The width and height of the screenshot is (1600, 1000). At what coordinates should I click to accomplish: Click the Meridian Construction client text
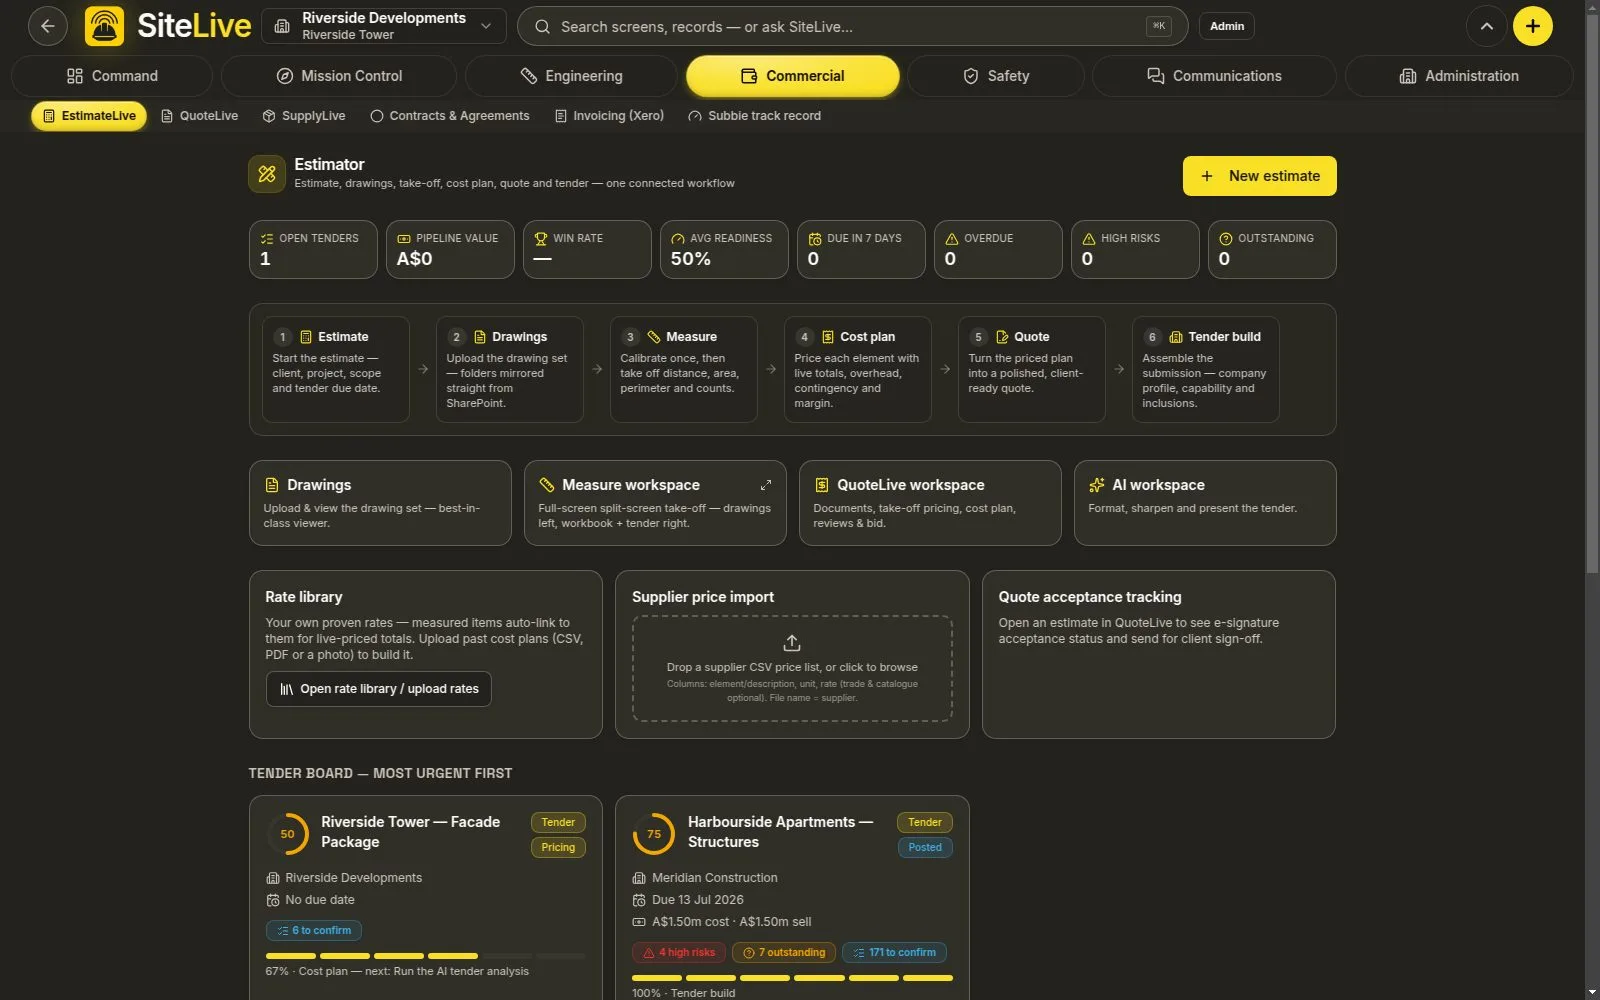click(x=714, y=878)
